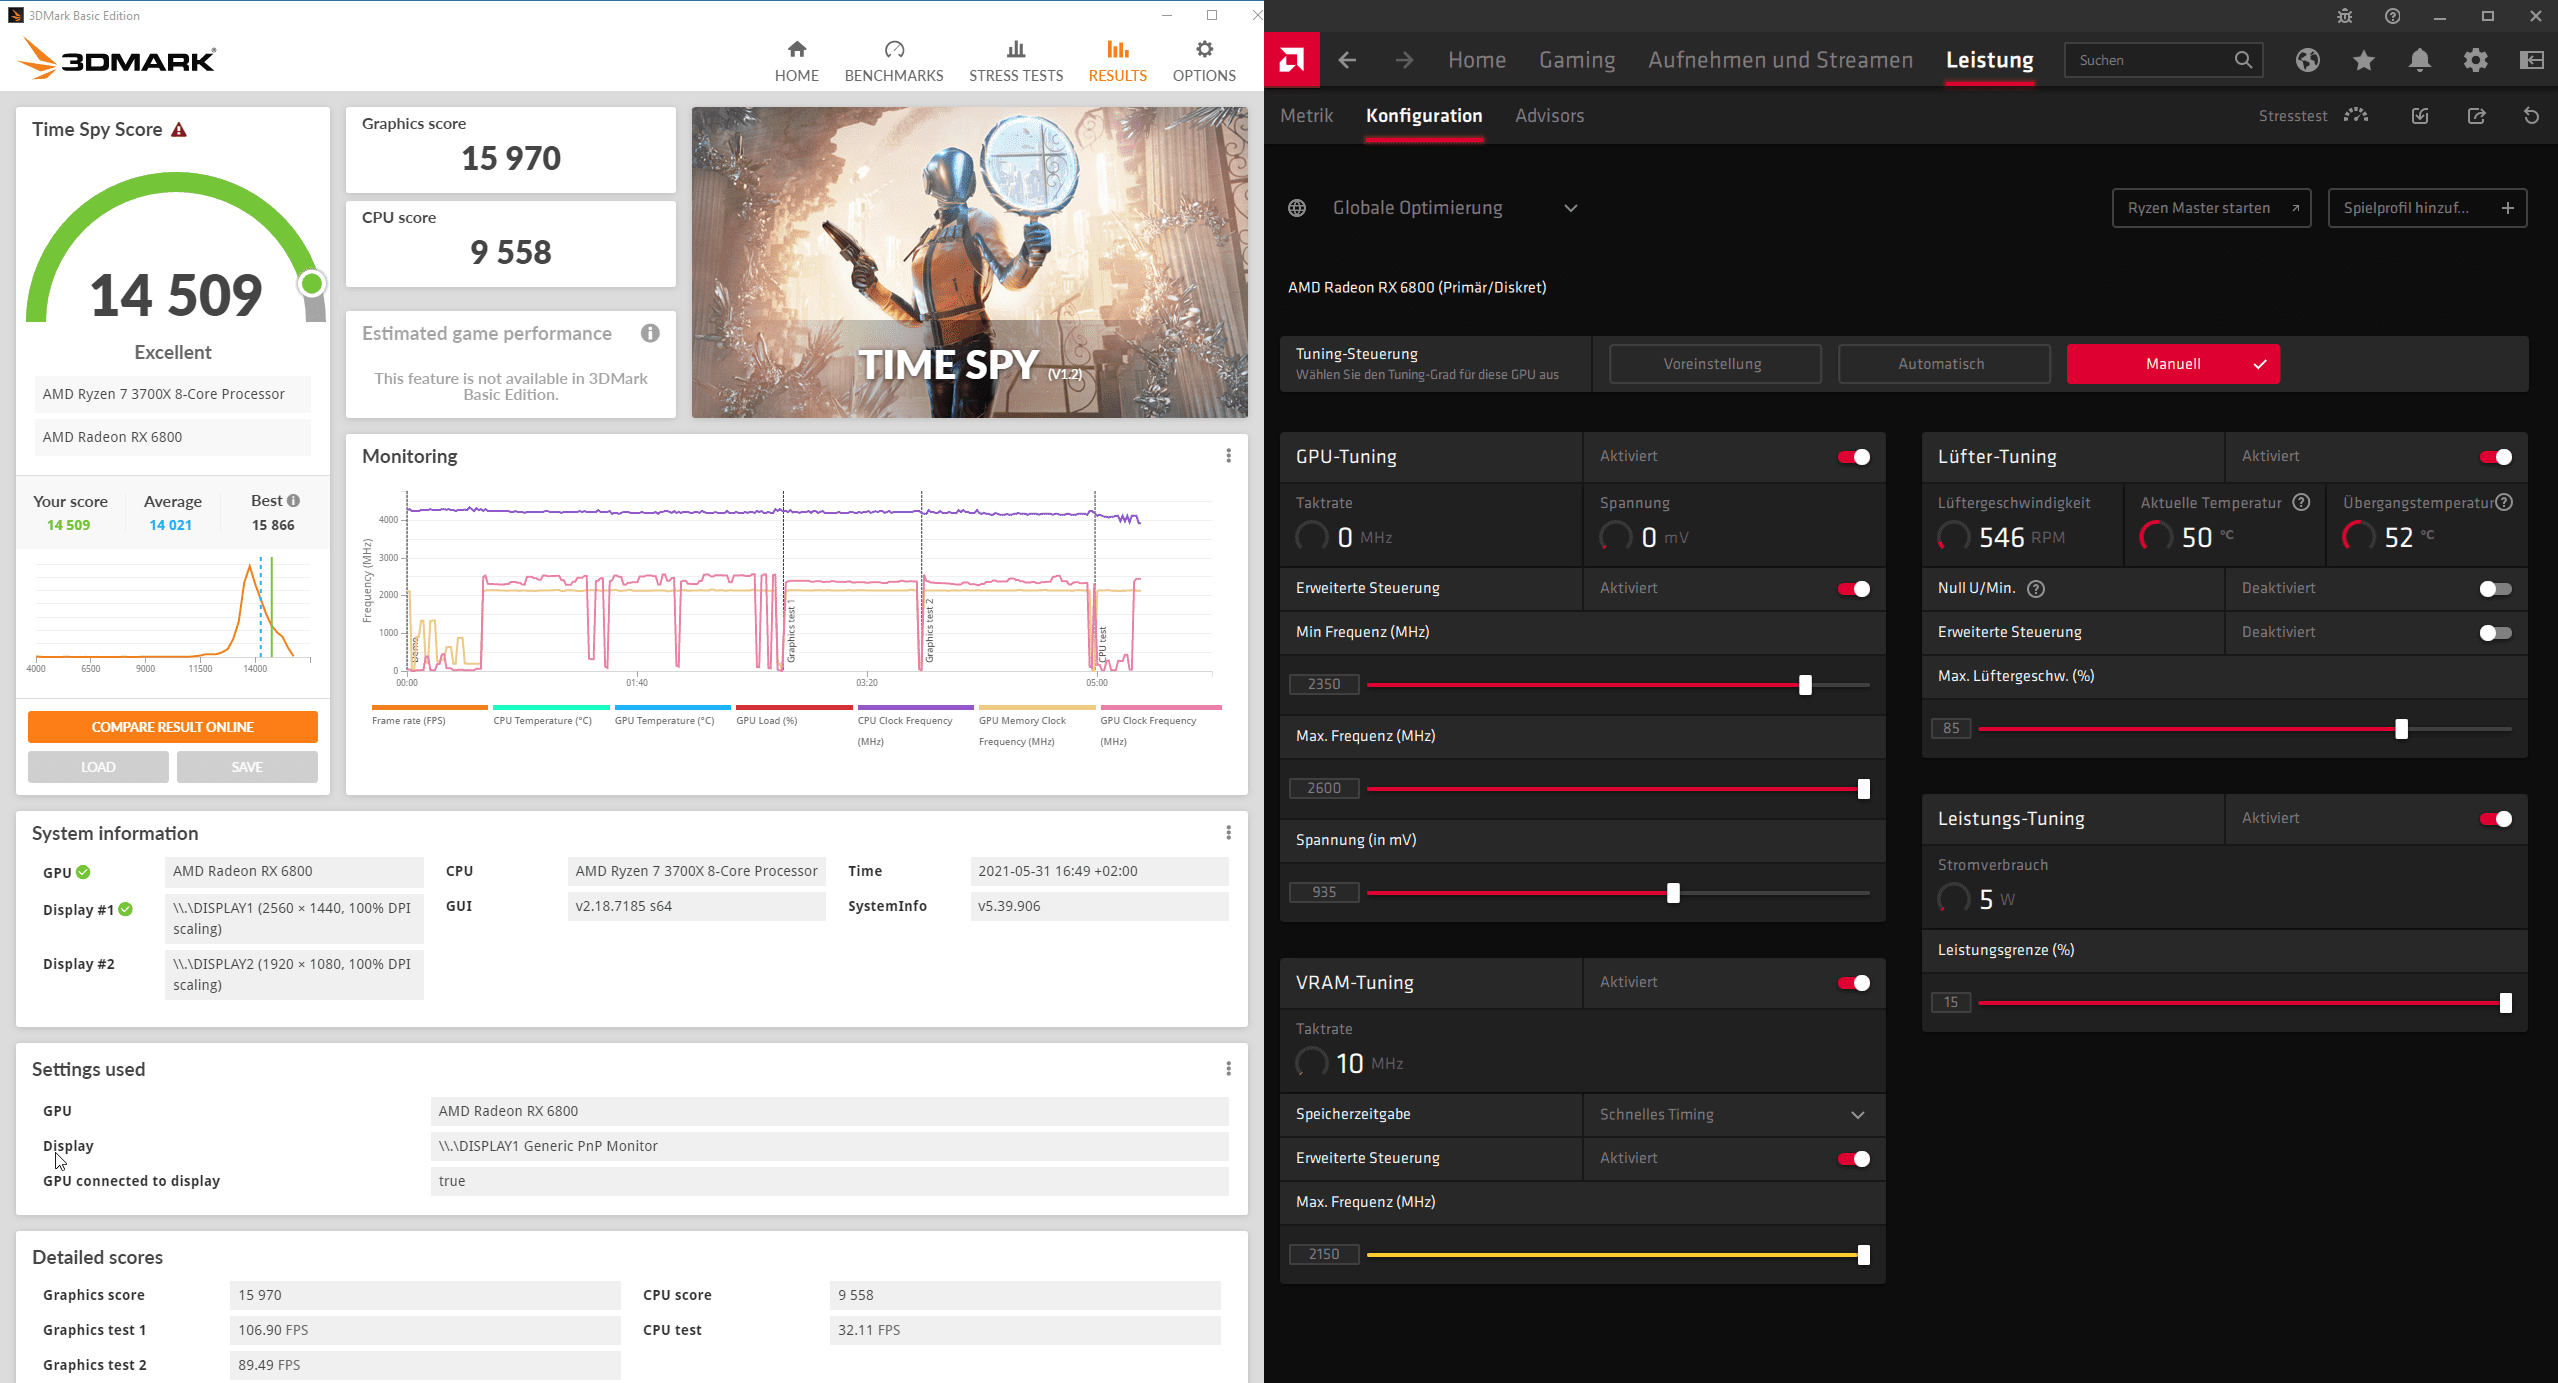This screenshot has width=2558, height=1383.
Task: Select Voreinstellung tuning mode
Action: [1714, 364]
